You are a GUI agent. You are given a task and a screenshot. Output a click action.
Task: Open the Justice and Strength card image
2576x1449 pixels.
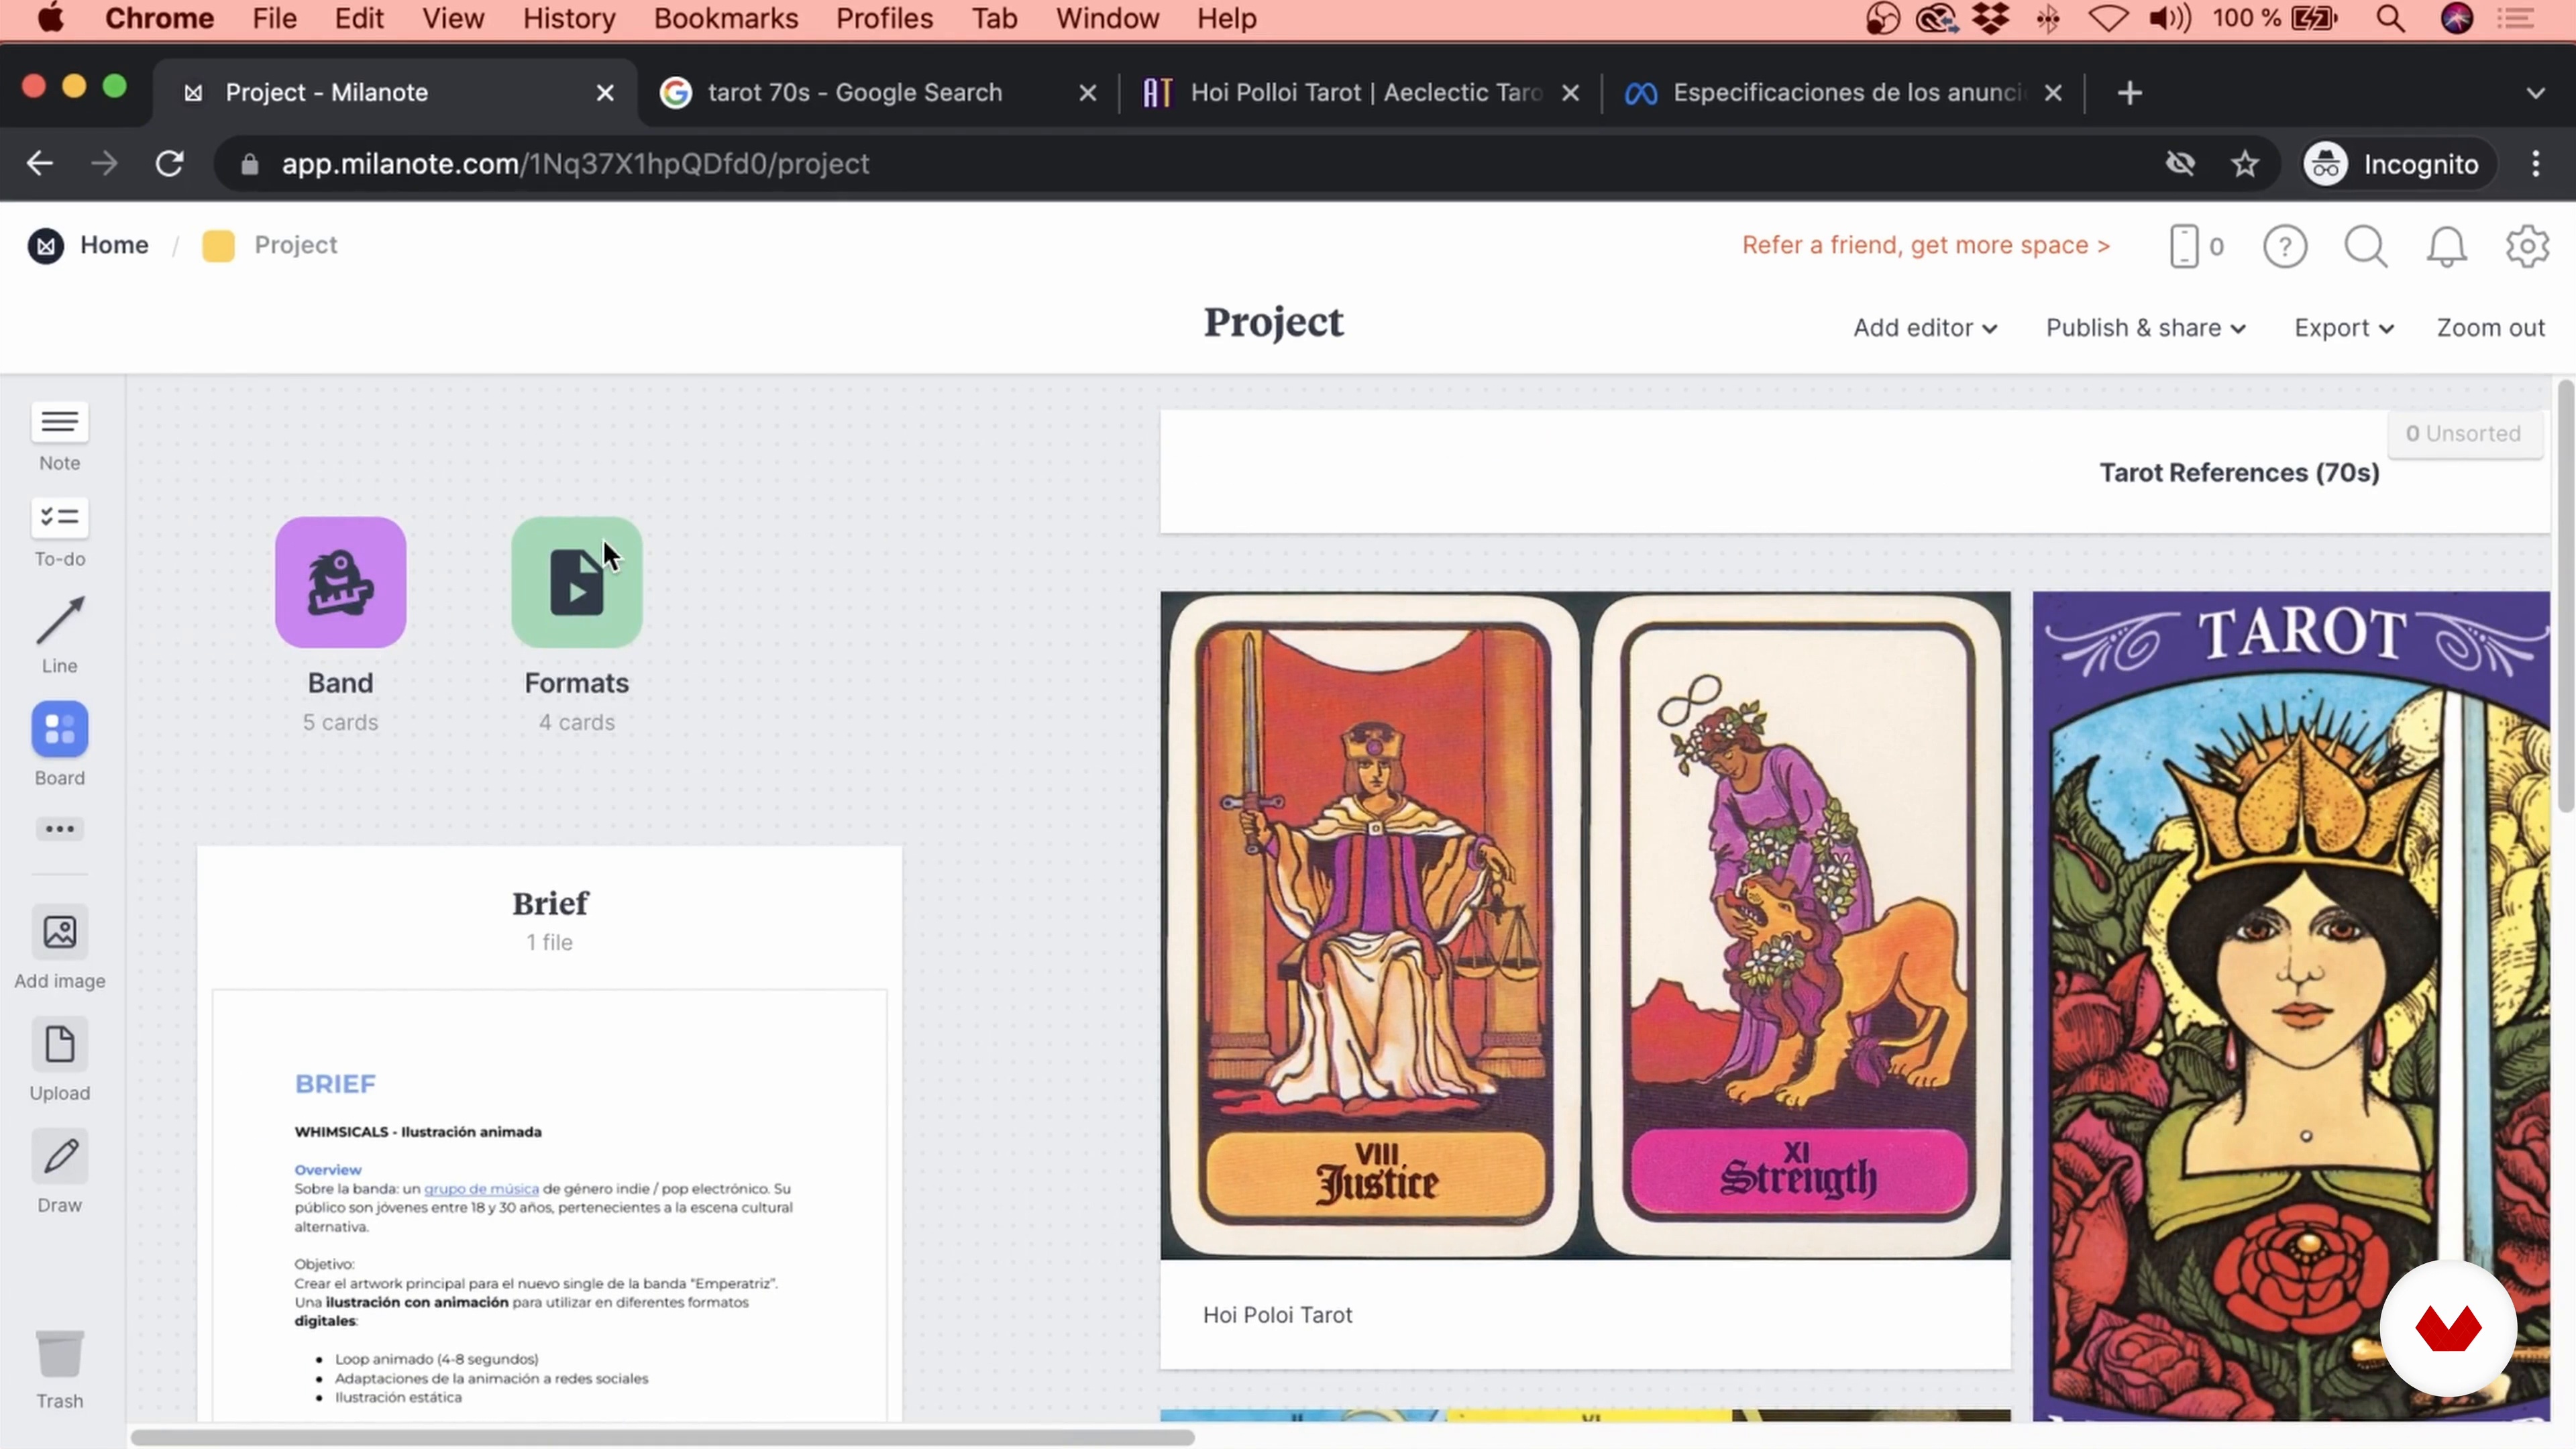[1585, 925]
